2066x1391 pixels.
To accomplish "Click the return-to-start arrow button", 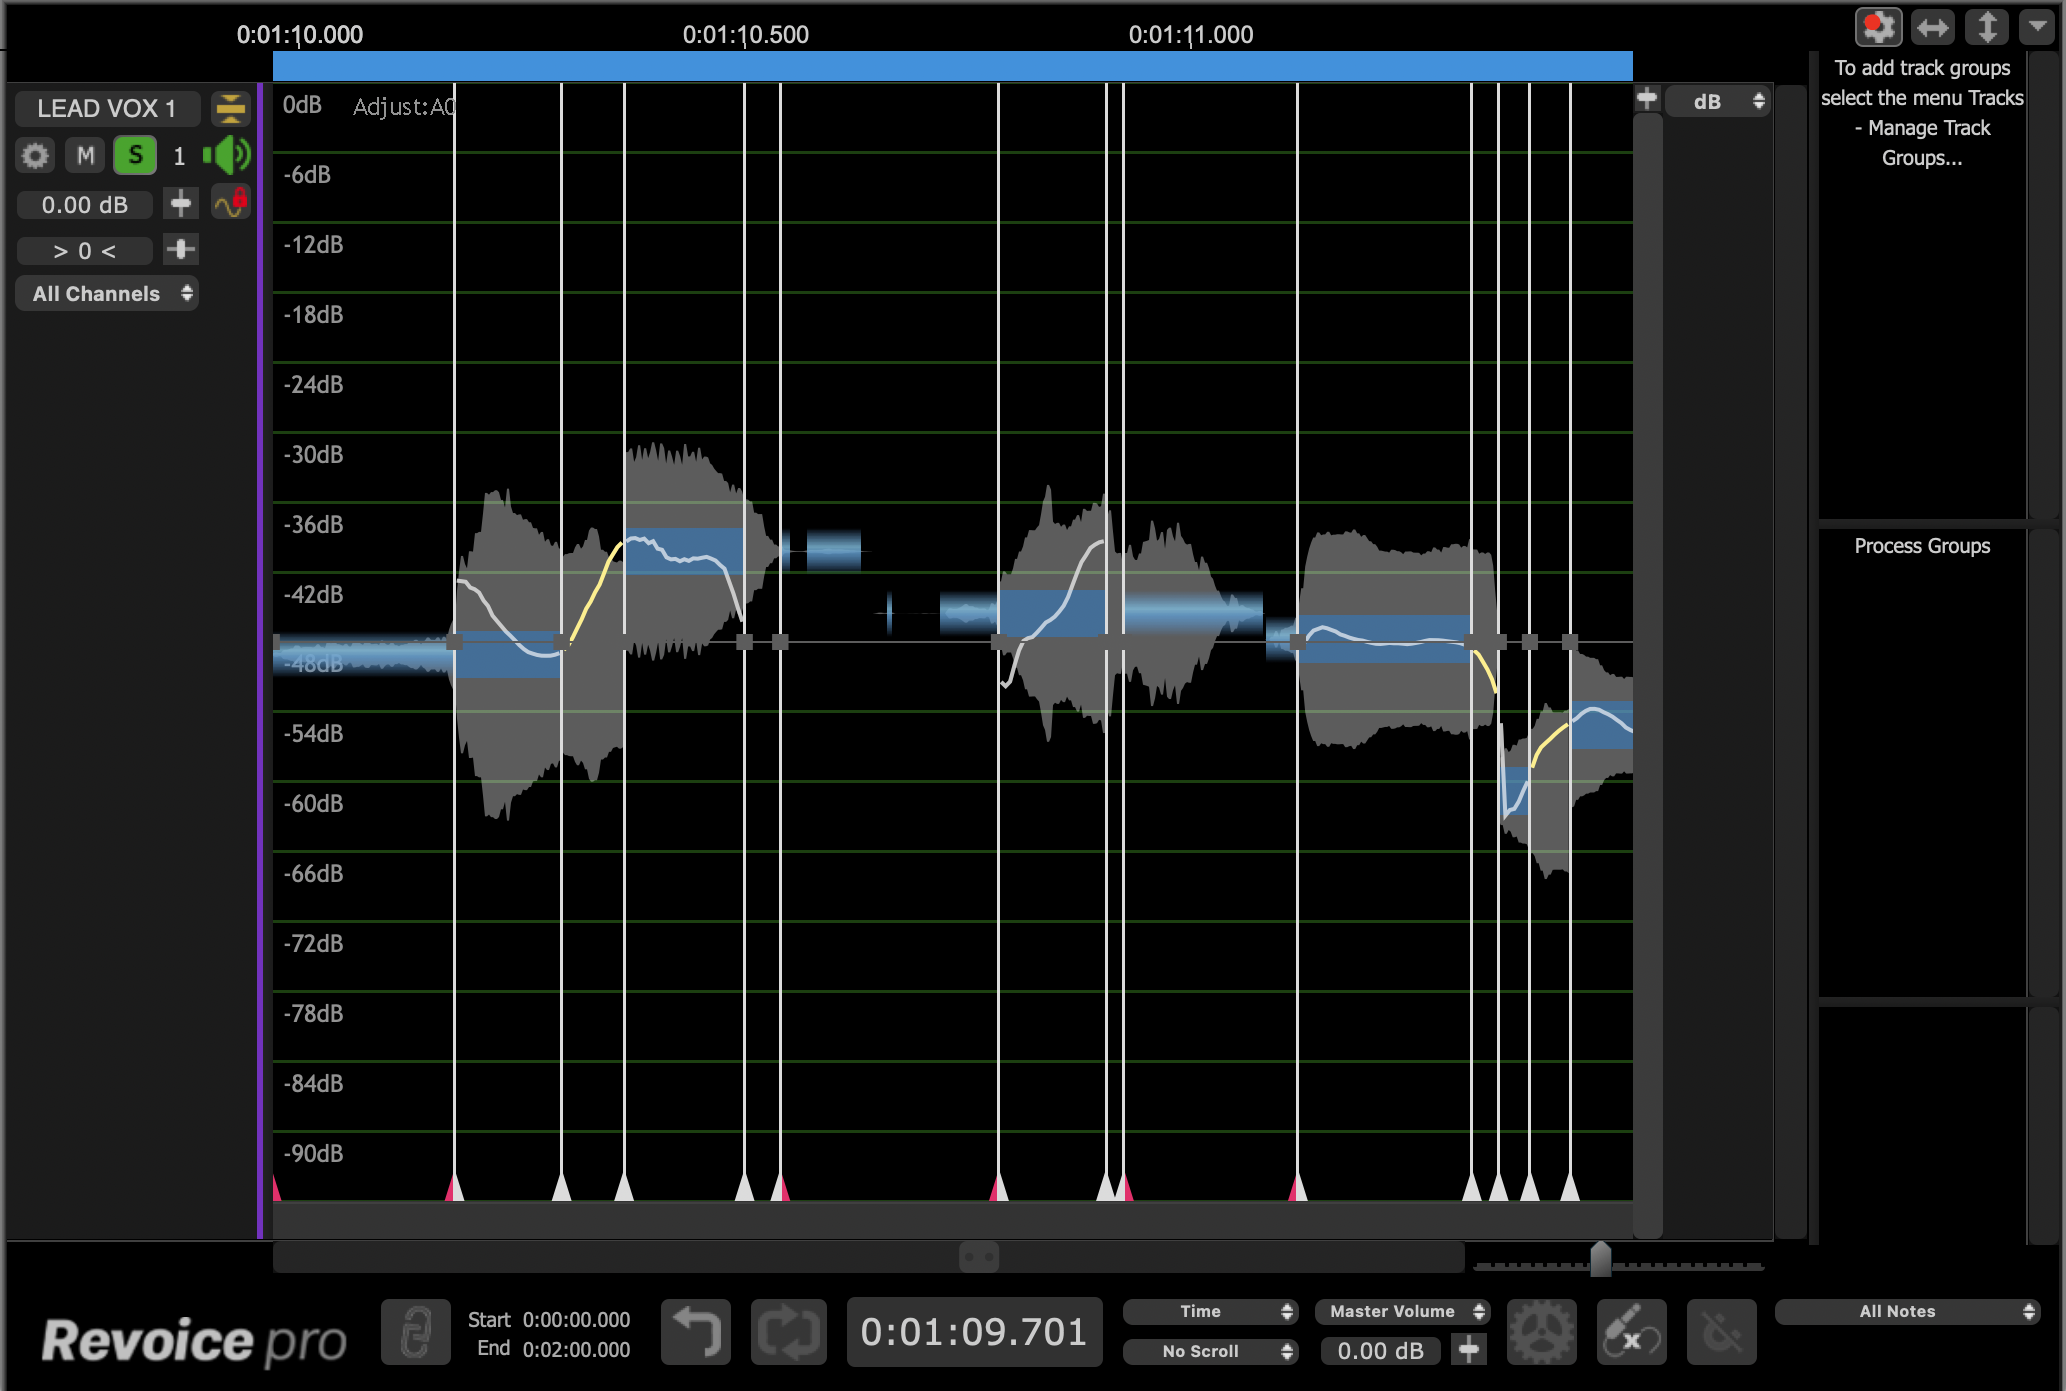I will pyautogui.click(x=696, y=1333).
